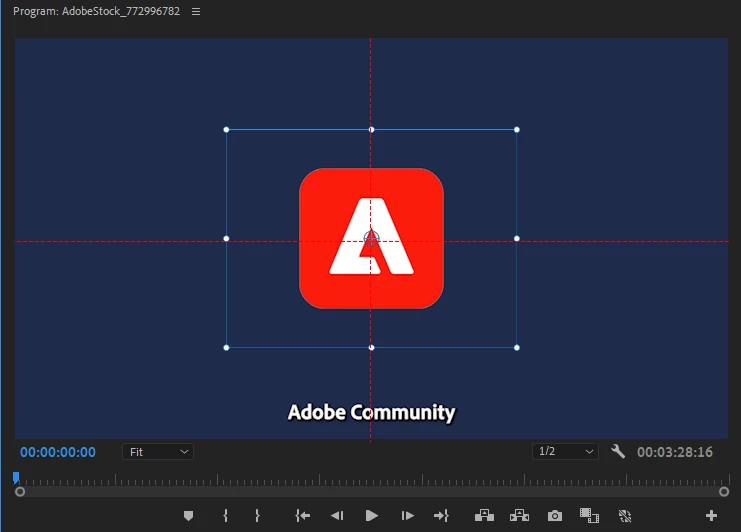The width and height of the screenshot is (741, 532).
Task: Click the bottom-right bounding box handle
Action: point(517,348)
